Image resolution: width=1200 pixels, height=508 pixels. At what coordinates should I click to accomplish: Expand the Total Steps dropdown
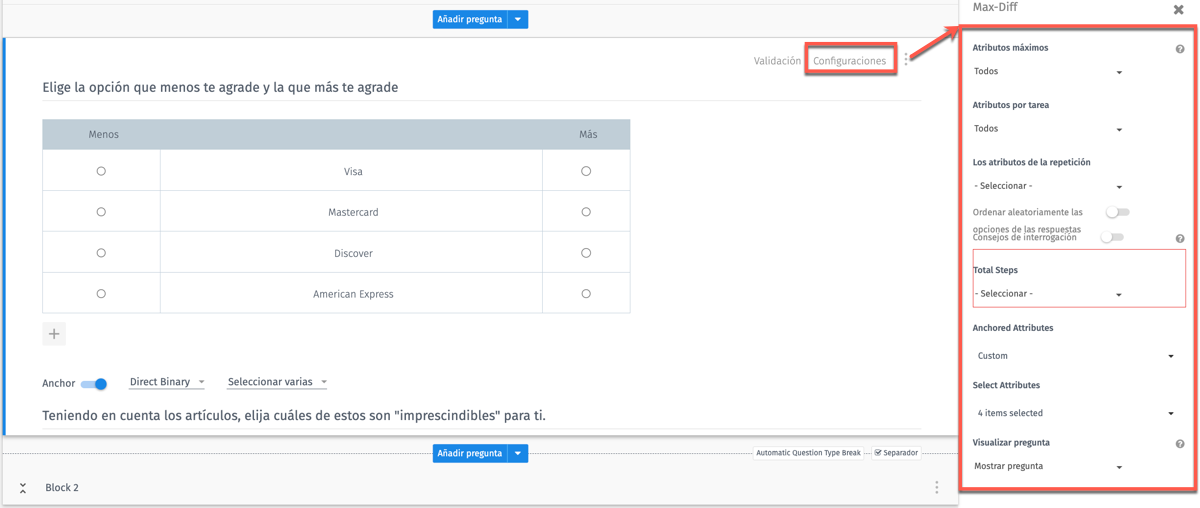[x=1048, y=294]
